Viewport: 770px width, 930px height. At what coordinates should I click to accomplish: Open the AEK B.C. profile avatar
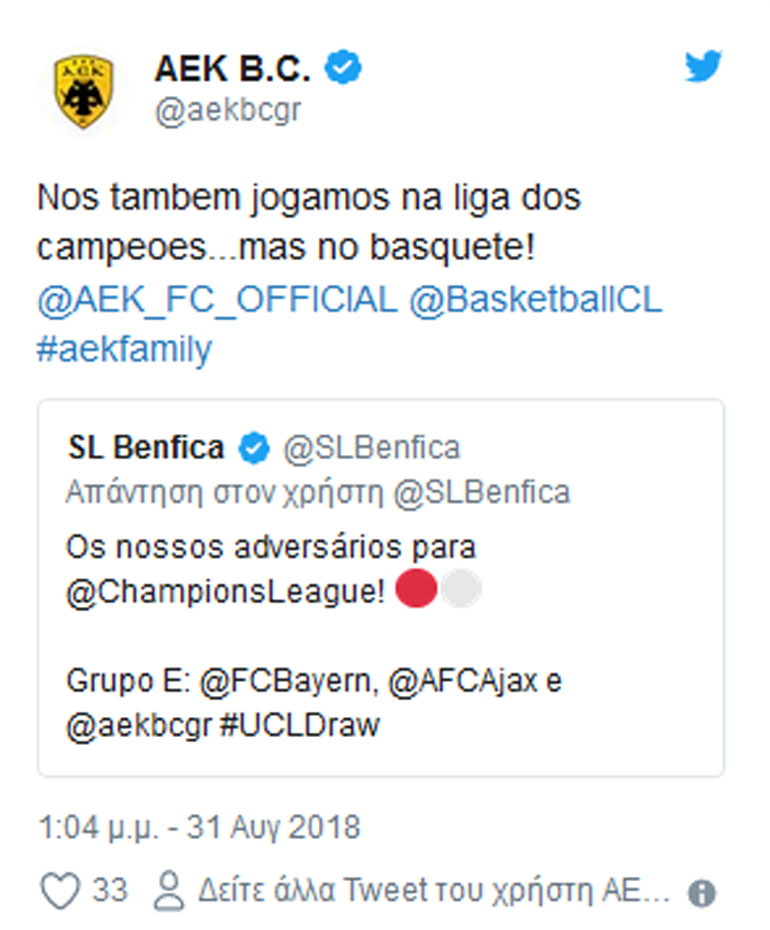pyautogui.click(x=83, y=92)
